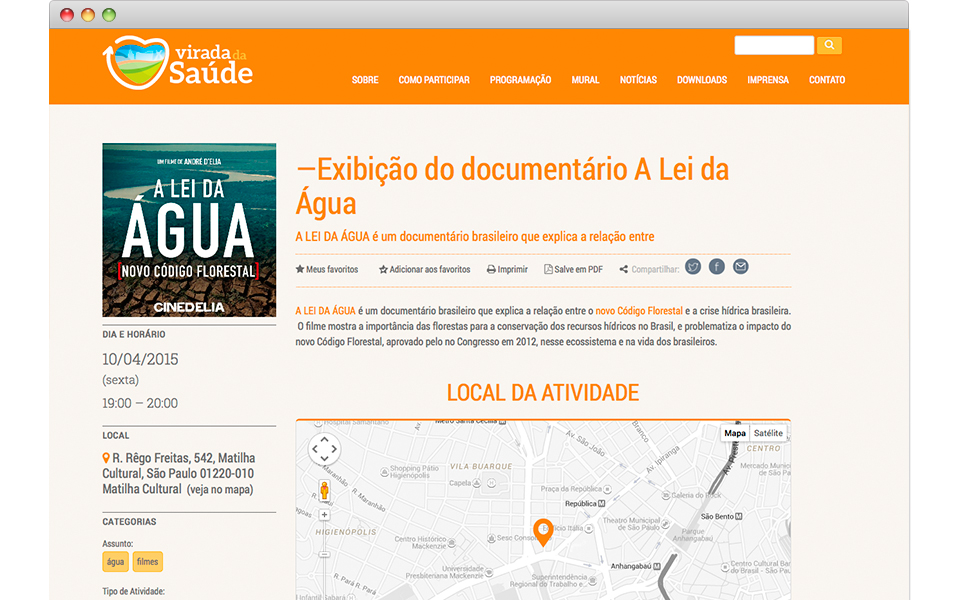Screen dimensions: 960x600
Task: Switch map to Mapa view
Action: 735,433
